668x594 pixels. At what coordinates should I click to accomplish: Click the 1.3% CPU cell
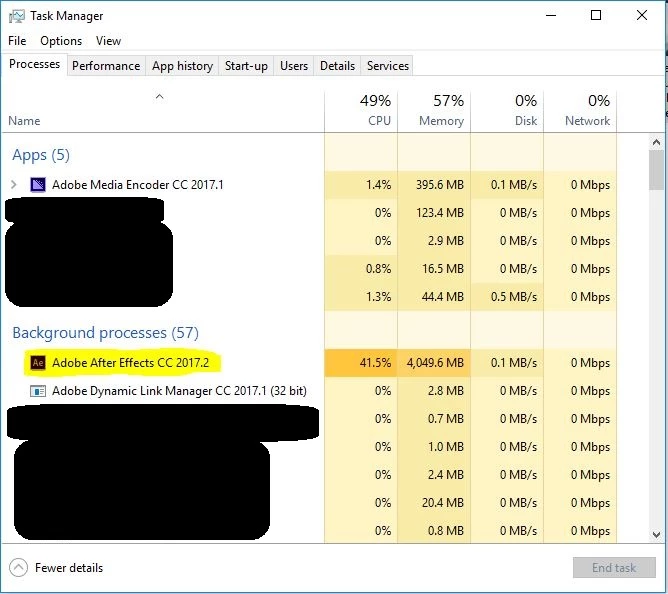click(x=361, y=297)
